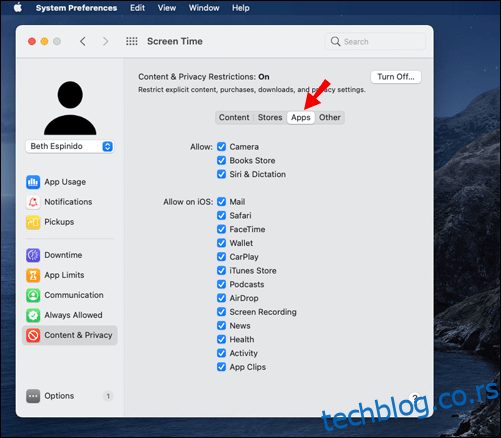Show all preferences via grid icon

pos(132,41)
